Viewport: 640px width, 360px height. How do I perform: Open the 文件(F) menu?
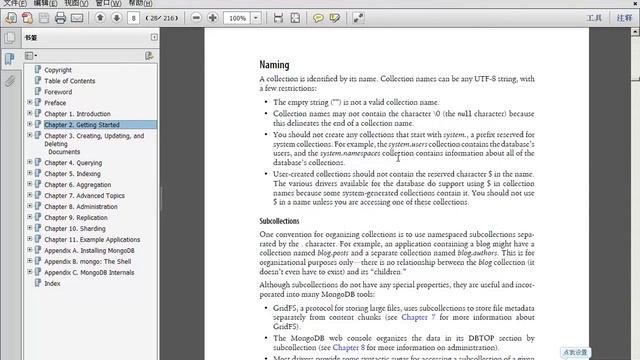[x=15, y=3]
